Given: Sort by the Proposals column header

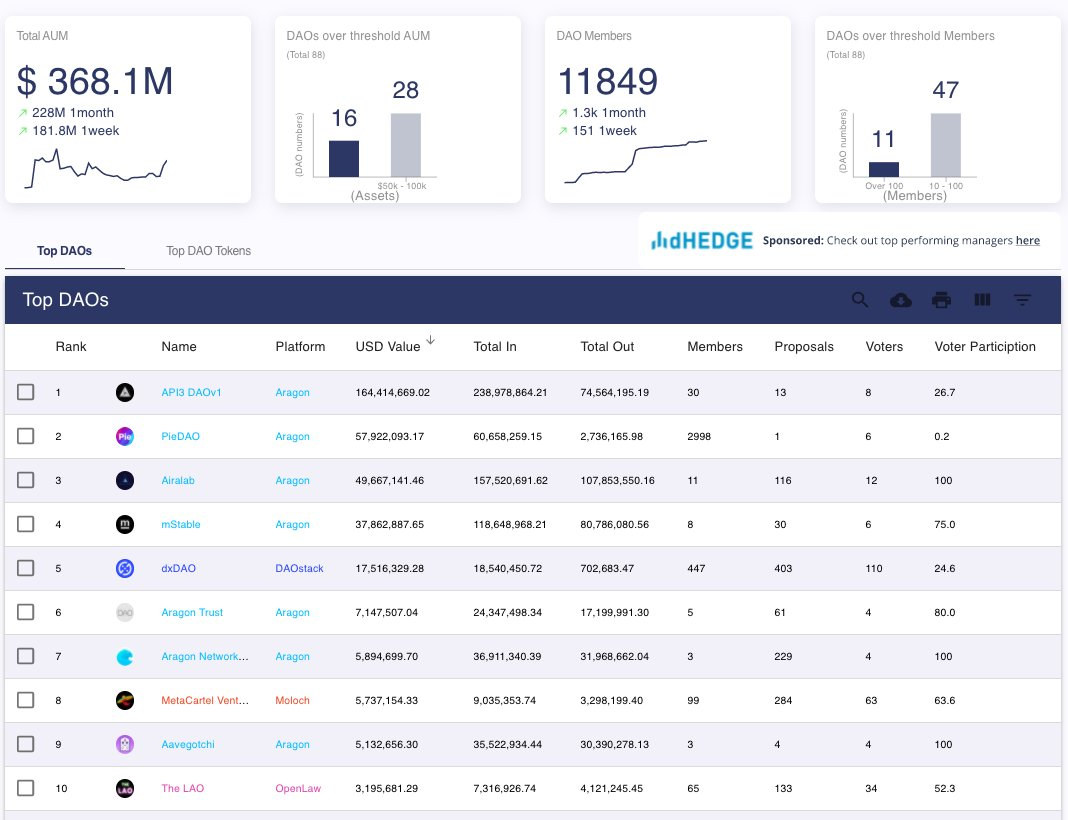Looking at the screenshot, I should tap(804, 347).
